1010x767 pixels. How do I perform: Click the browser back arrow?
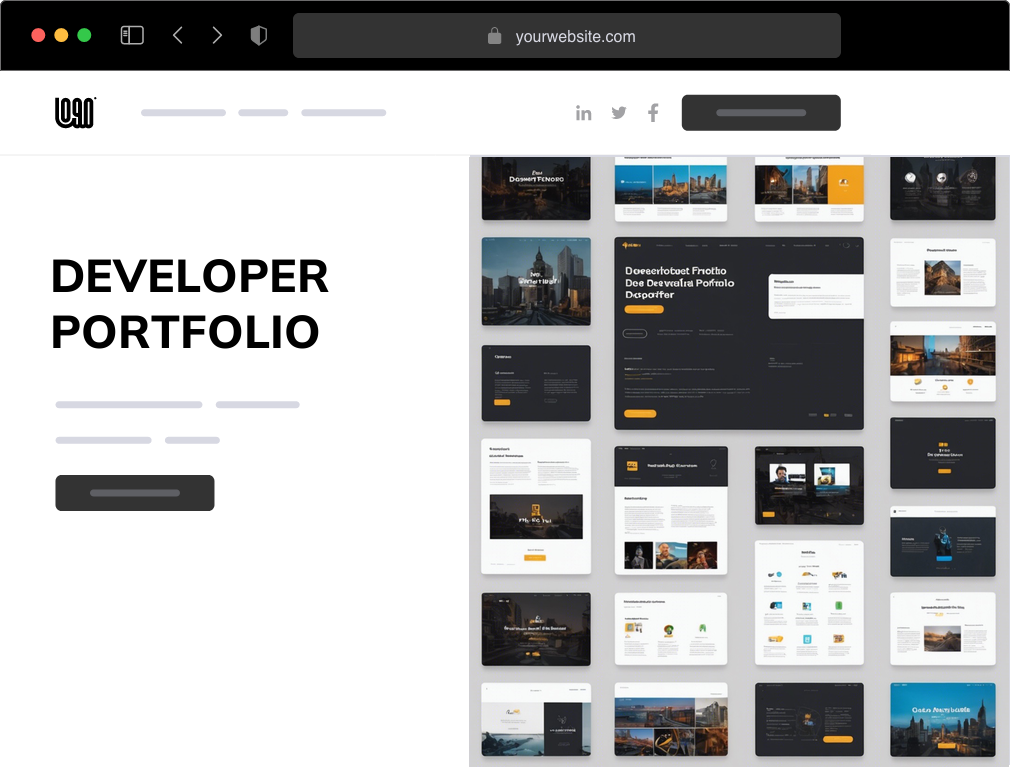point(177,34)
